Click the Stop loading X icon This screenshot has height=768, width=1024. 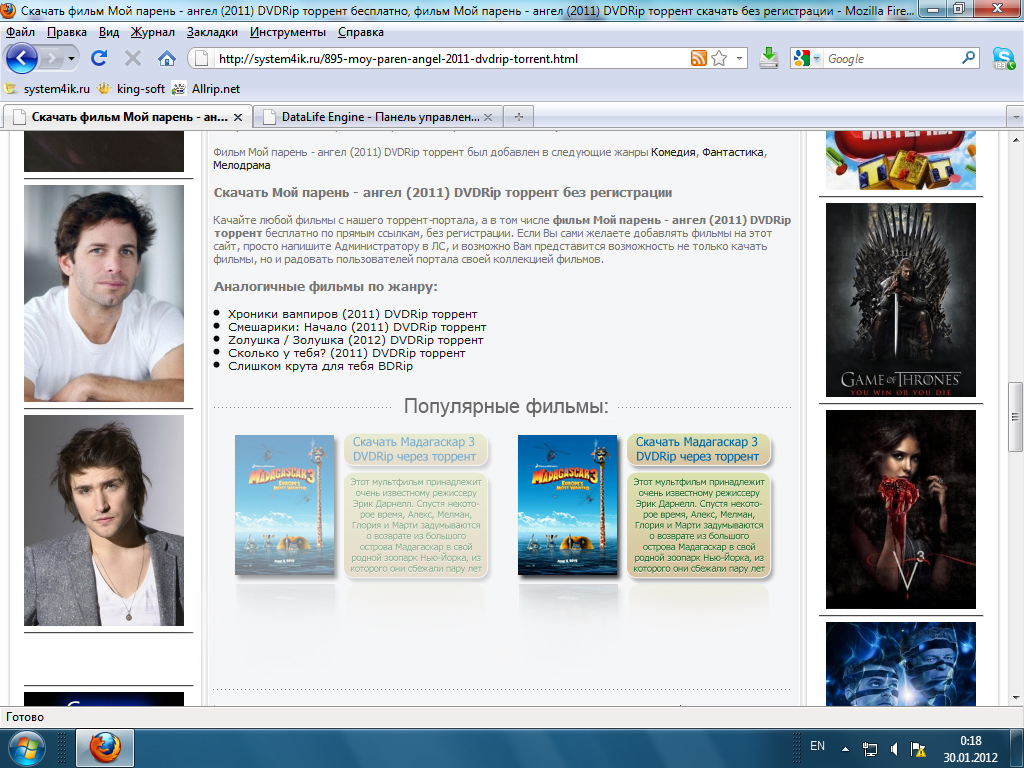[133, 59]
